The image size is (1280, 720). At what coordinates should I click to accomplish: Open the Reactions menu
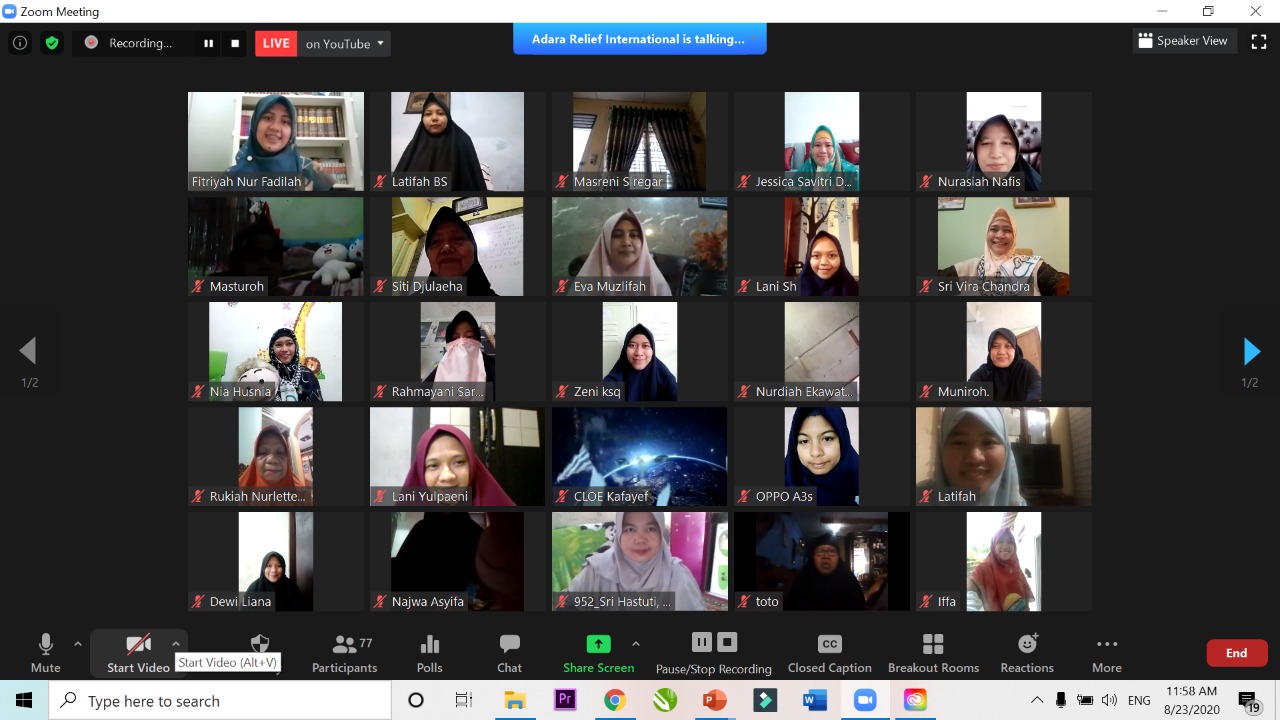tap(1027, 653)
